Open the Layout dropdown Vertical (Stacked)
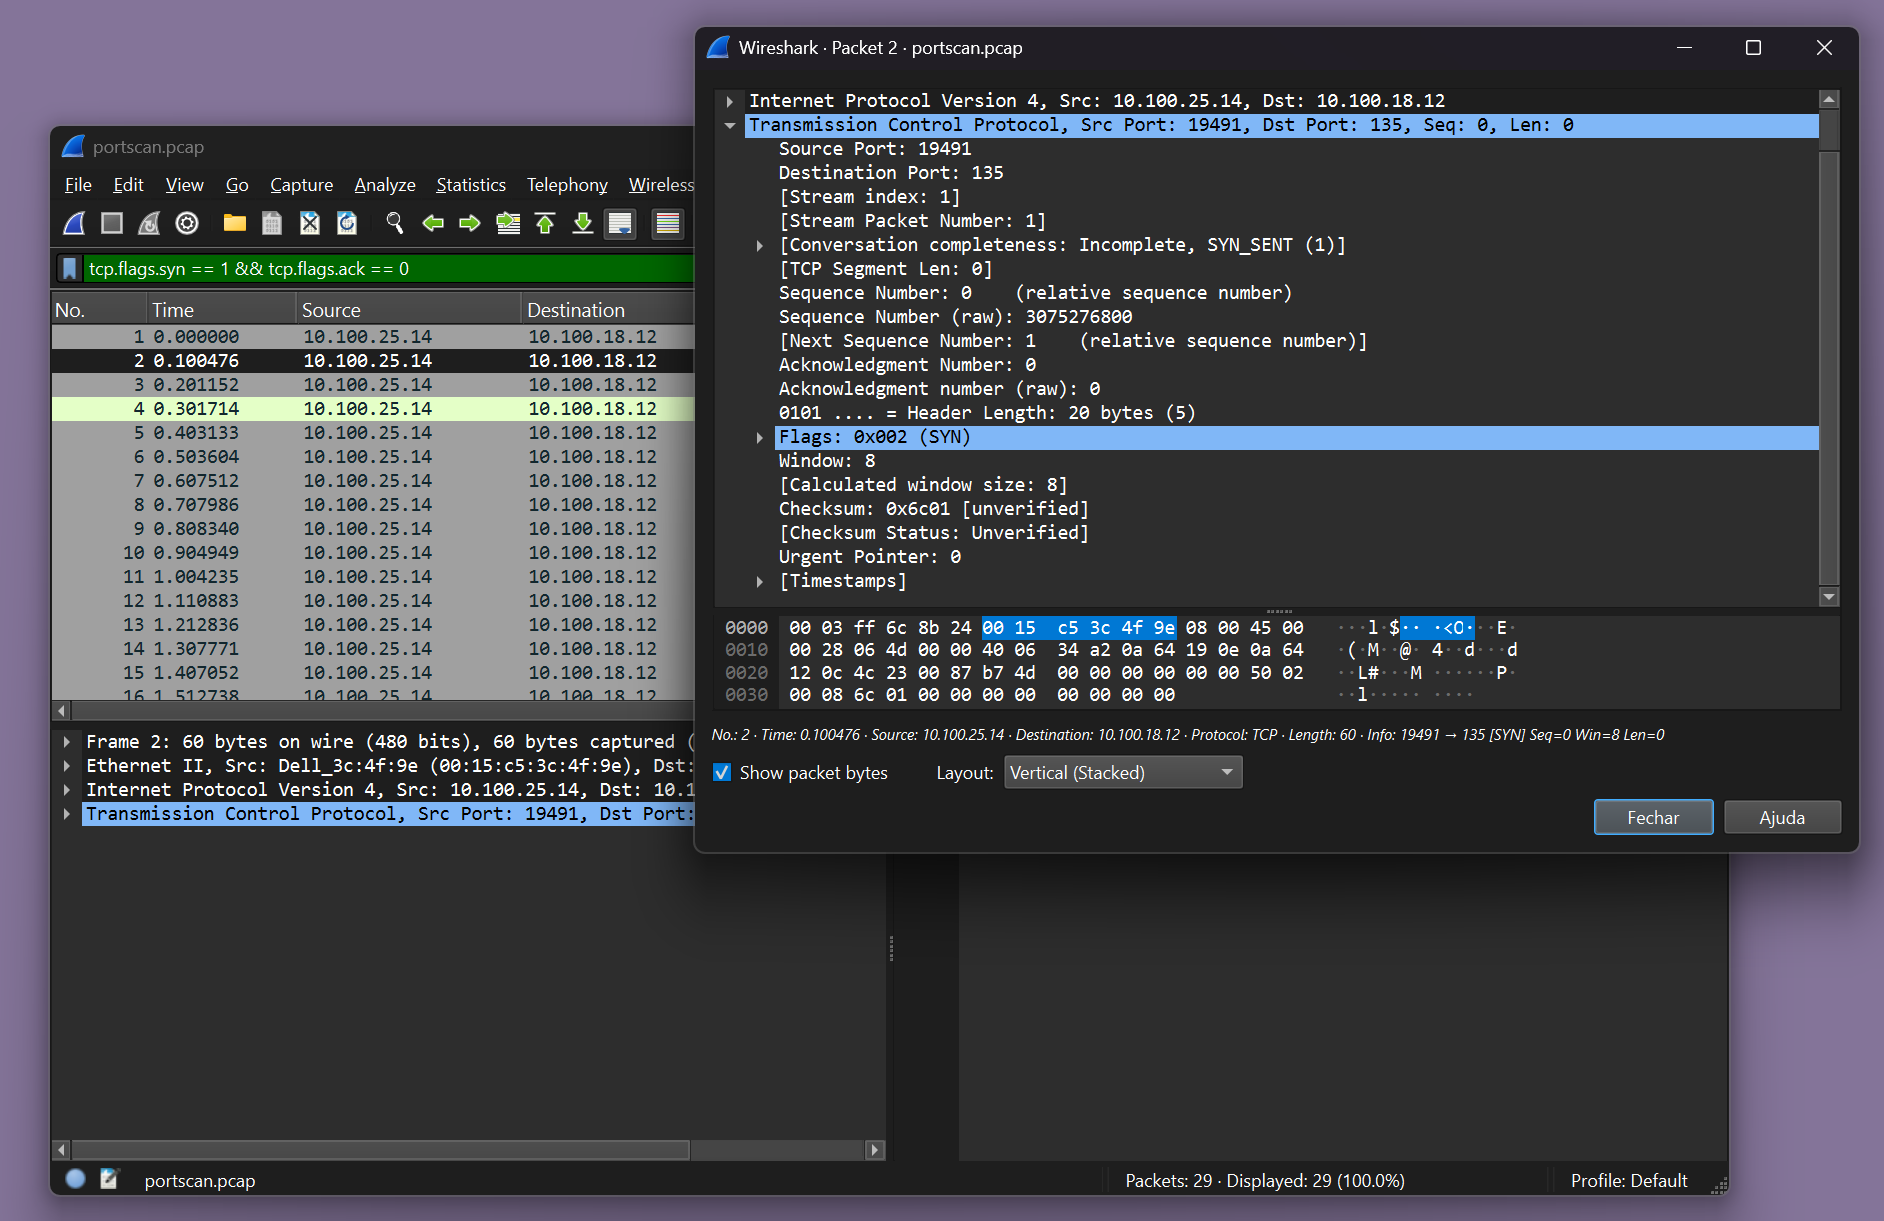Screen dimensions: 1884x1221 tap(1123, 772)
